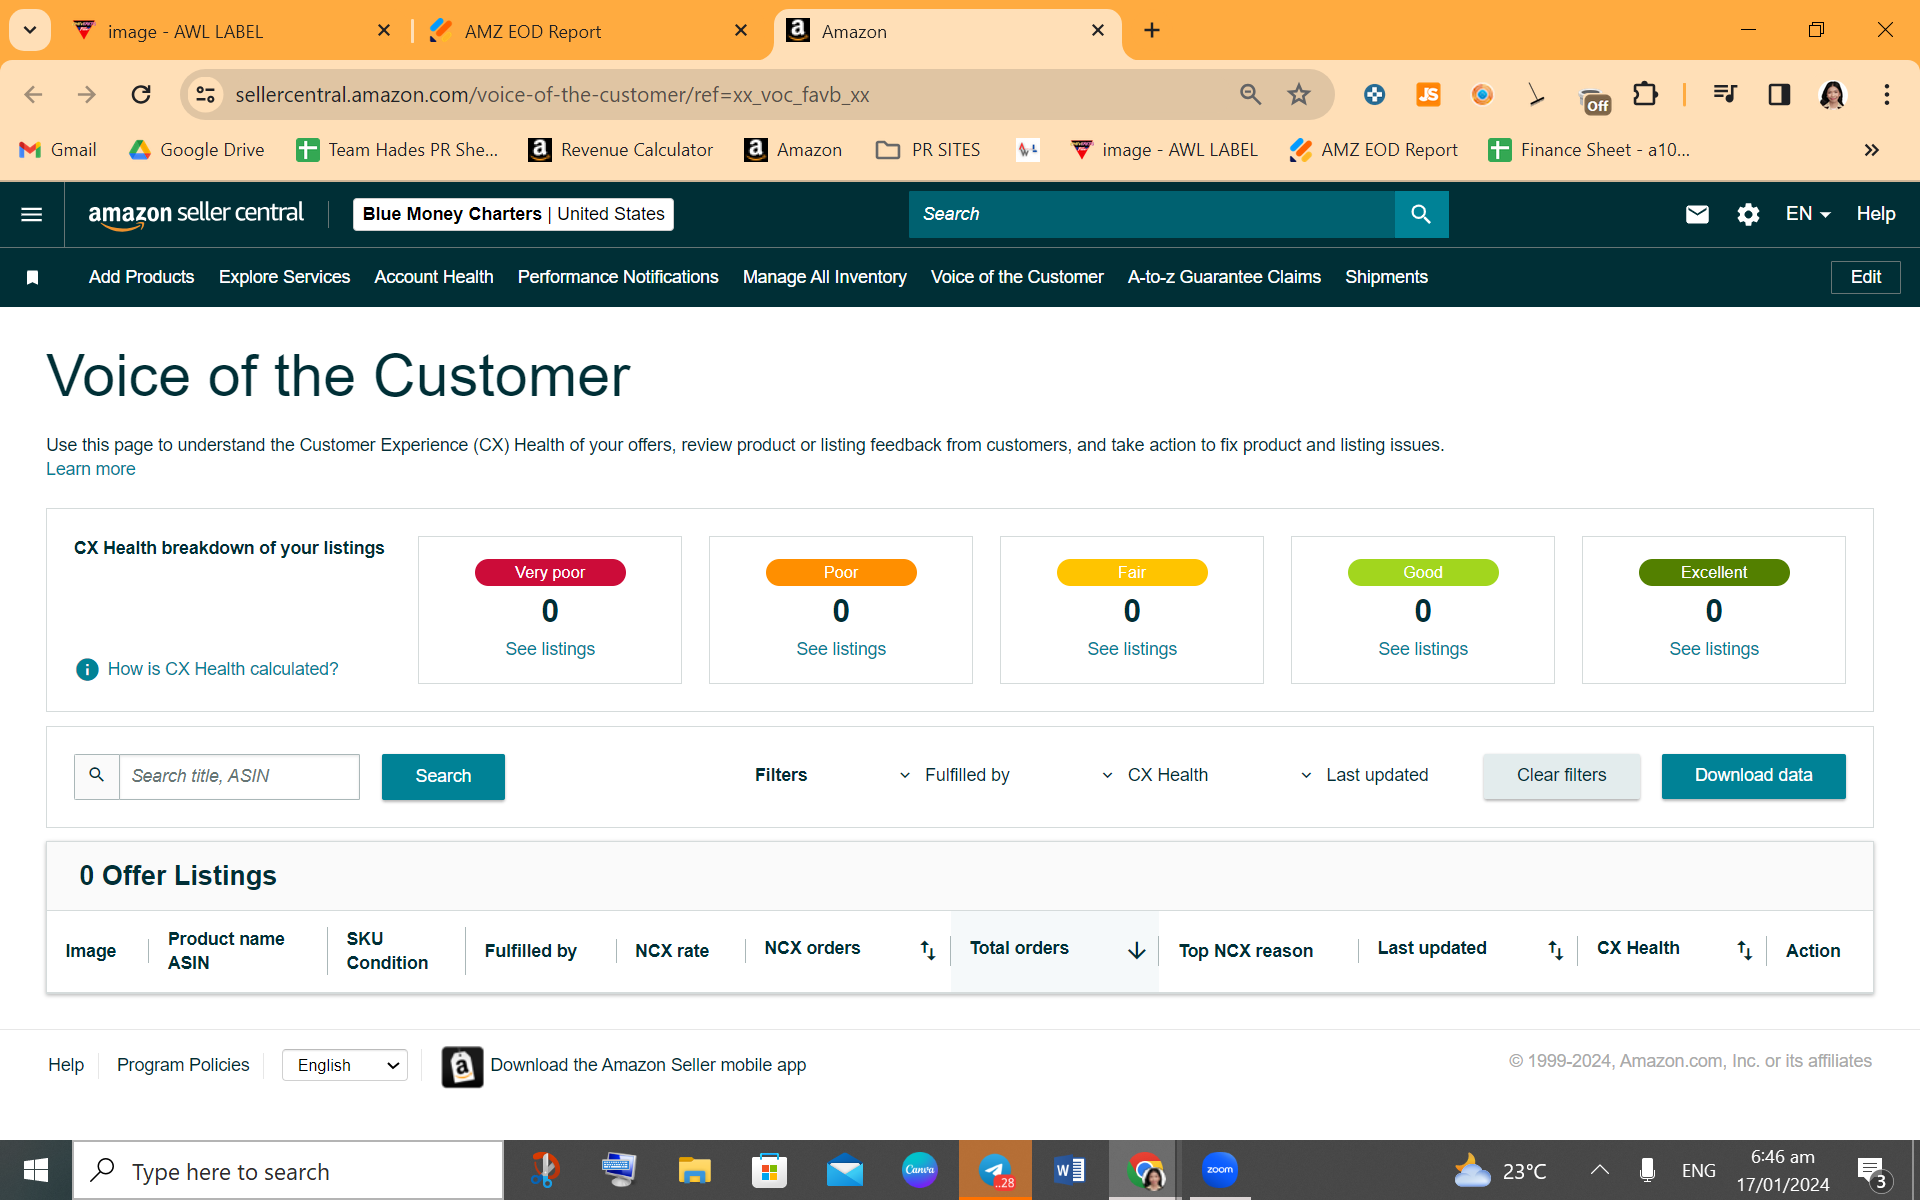
Task: Show hidden system tray icons
Action: click(x=1600, y=1170)
